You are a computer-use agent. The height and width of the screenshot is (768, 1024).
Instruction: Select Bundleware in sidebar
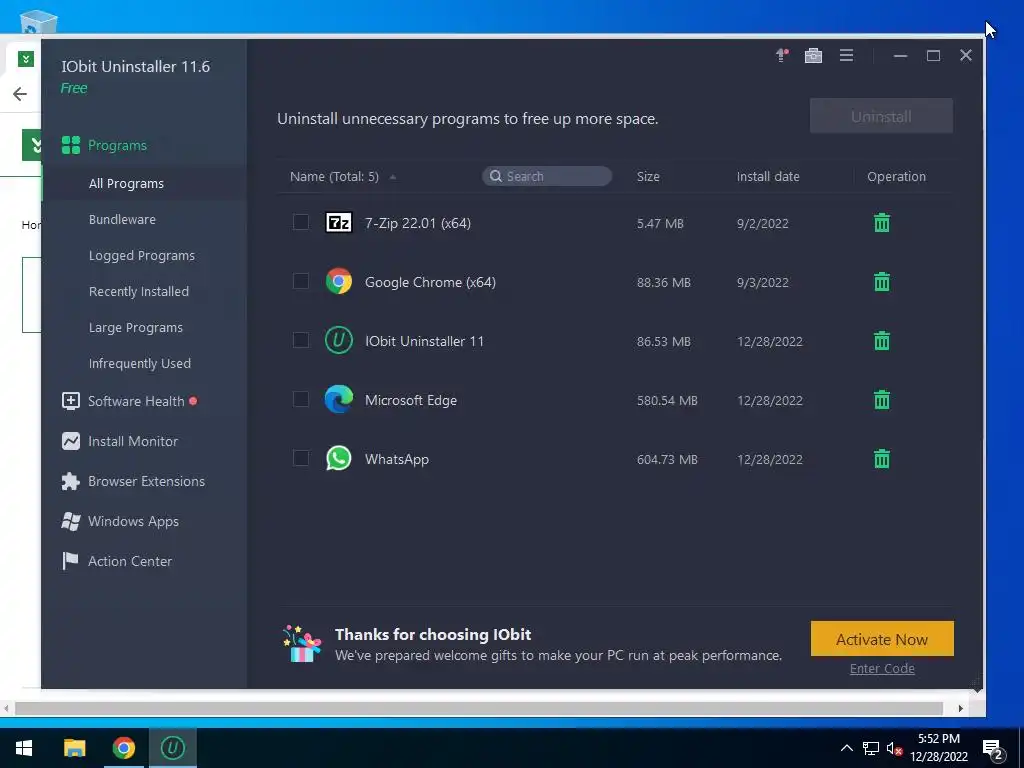point(122,219)
